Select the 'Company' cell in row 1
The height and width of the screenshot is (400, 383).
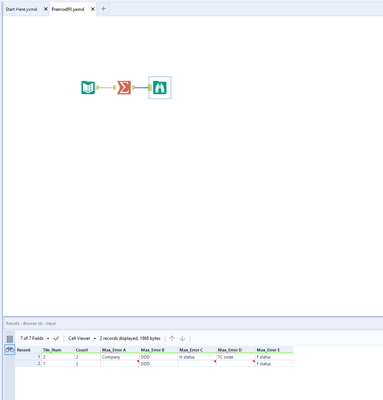120,357
